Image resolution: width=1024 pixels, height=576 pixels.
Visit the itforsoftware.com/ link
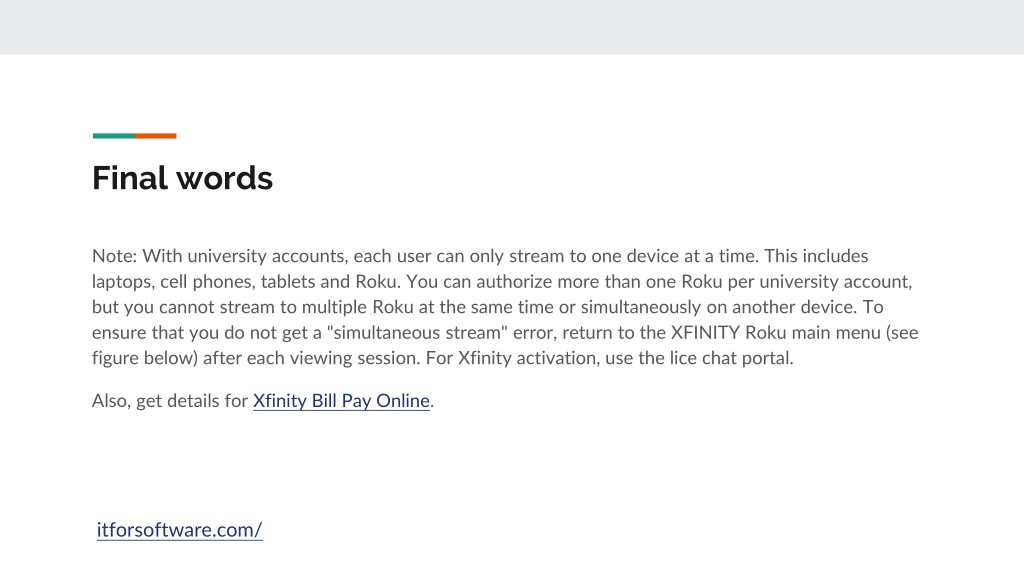[180, 530]
